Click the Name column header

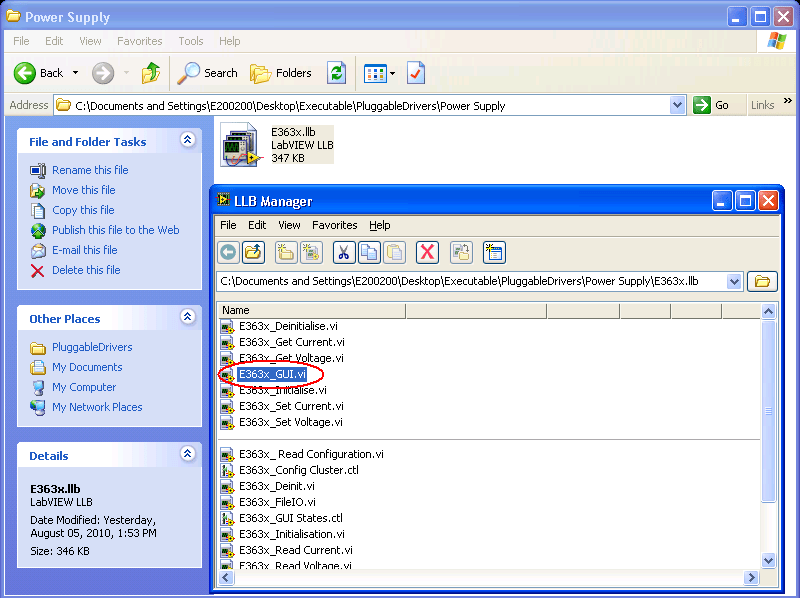(311, 310)
